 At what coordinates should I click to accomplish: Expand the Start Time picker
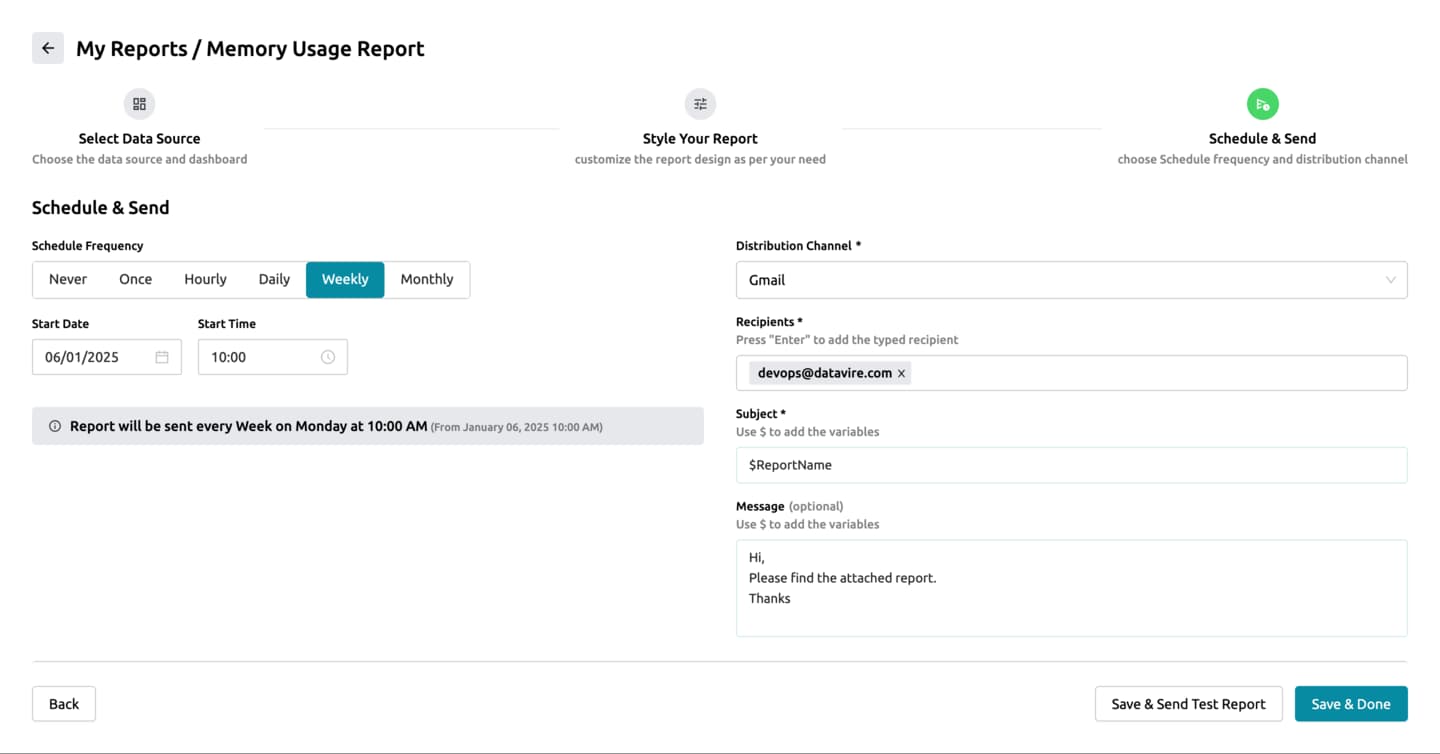[272, 356]
